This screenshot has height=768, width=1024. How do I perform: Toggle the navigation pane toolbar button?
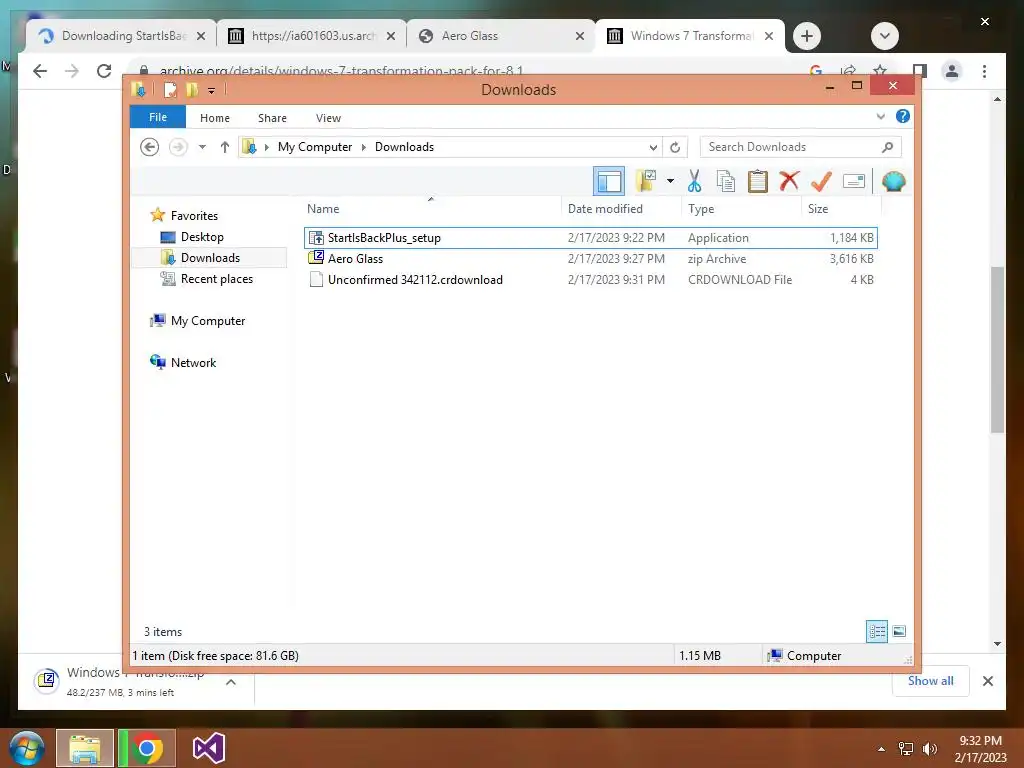point(609,182)
